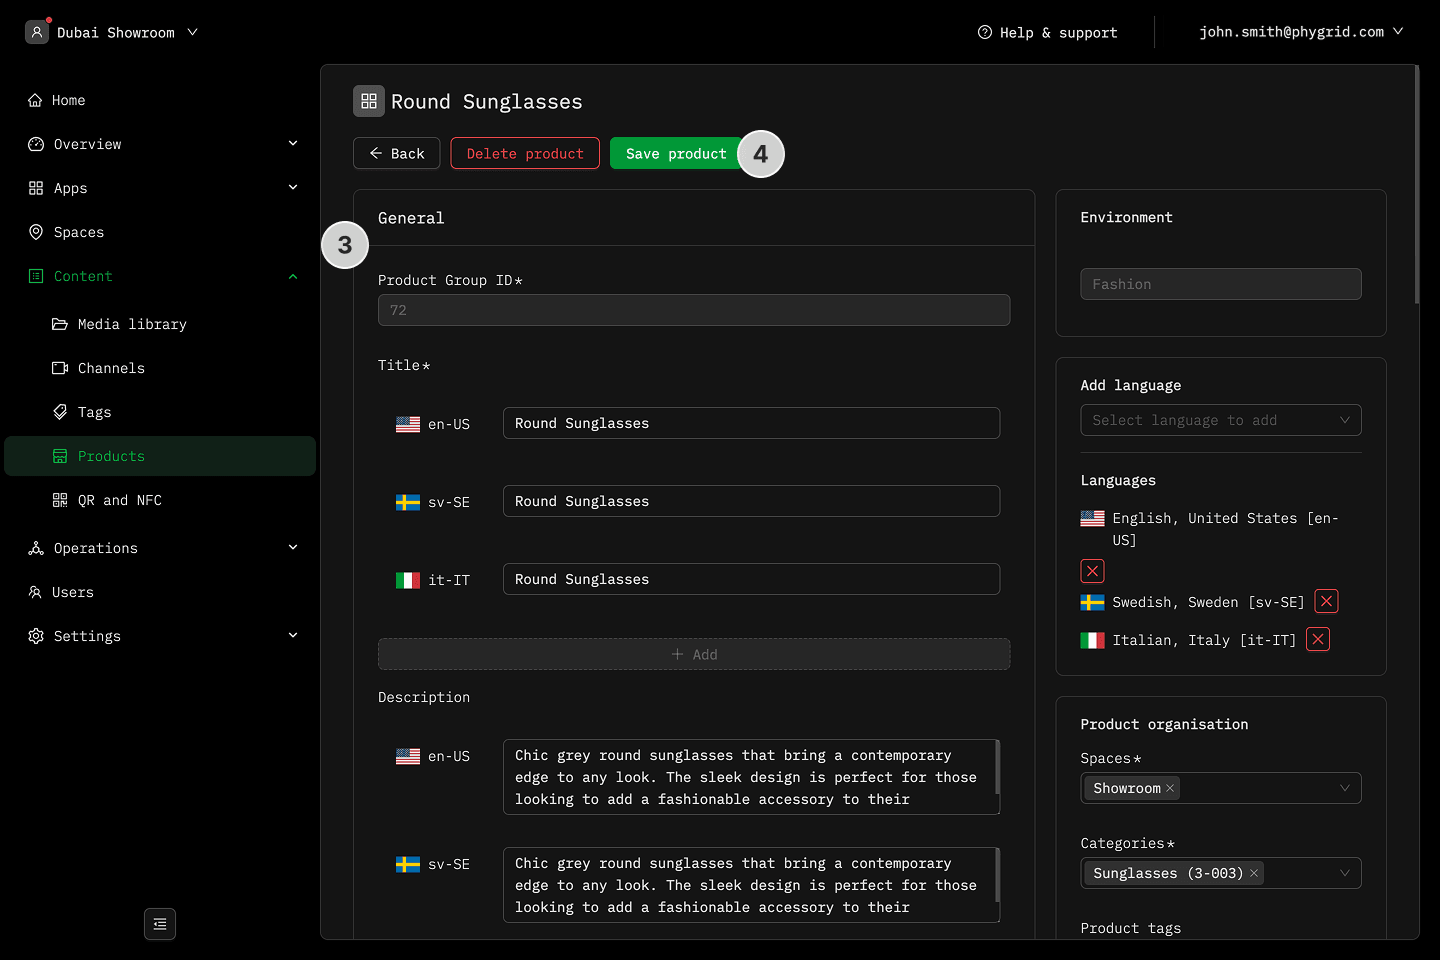
Task: Remove Sunglasses (3-003) category tag
Action: tap(1254, 873)
